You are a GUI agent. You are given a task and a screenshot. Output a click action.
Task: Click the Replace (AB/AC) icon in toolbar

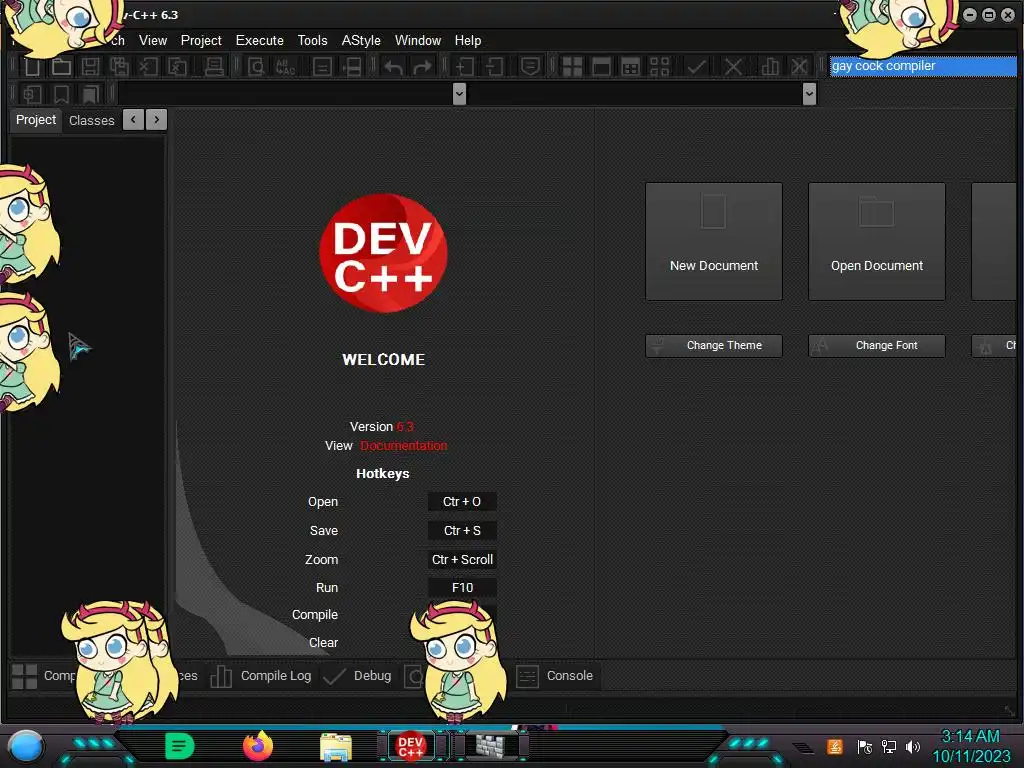[285, 67]
